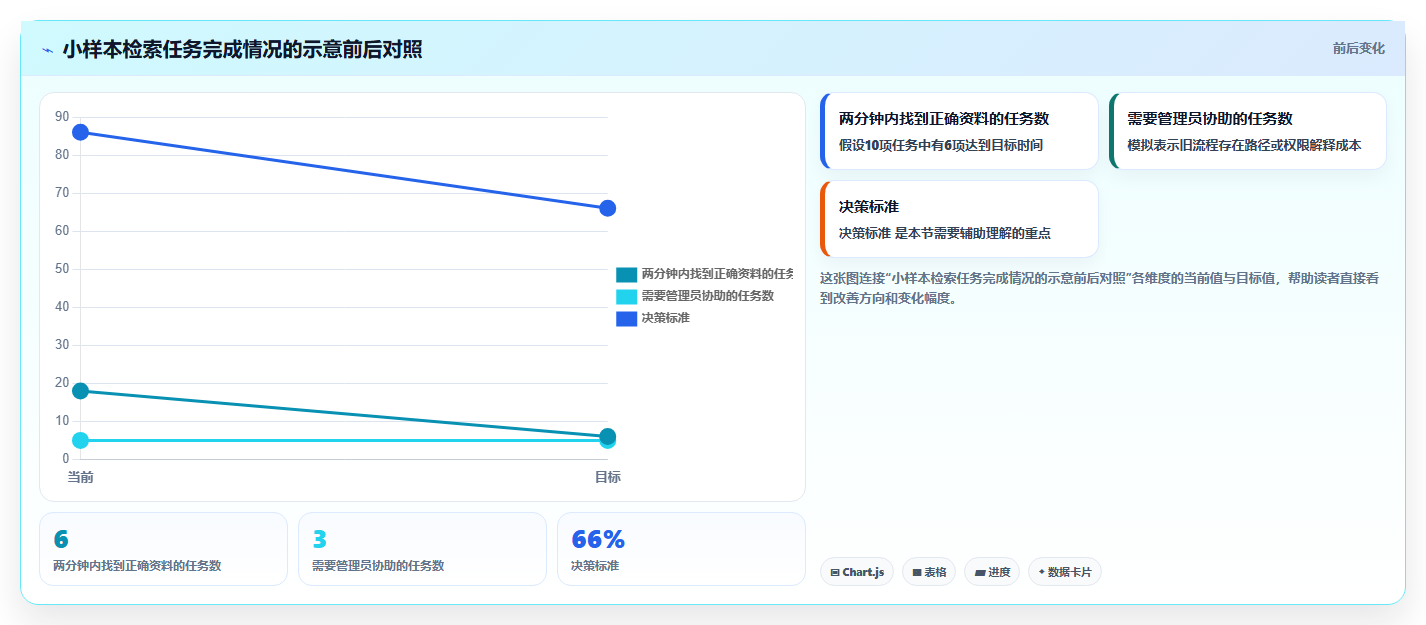The width and height of the screenshot is (1426, 625).
Task: Click the stat card showing 66%
Action: (681, 549)
